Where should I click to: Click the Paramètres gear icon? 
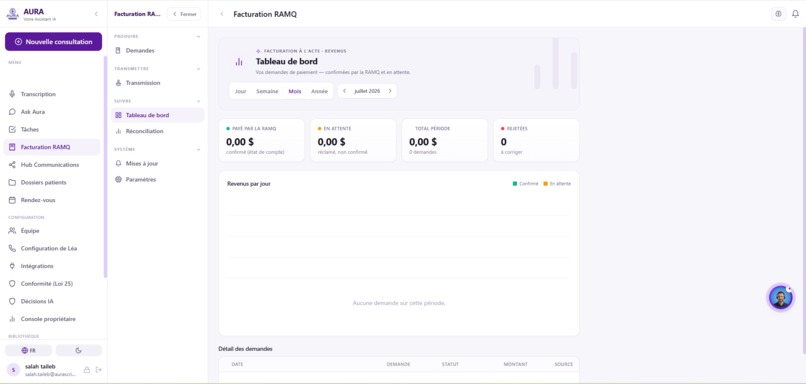(118, 179)
